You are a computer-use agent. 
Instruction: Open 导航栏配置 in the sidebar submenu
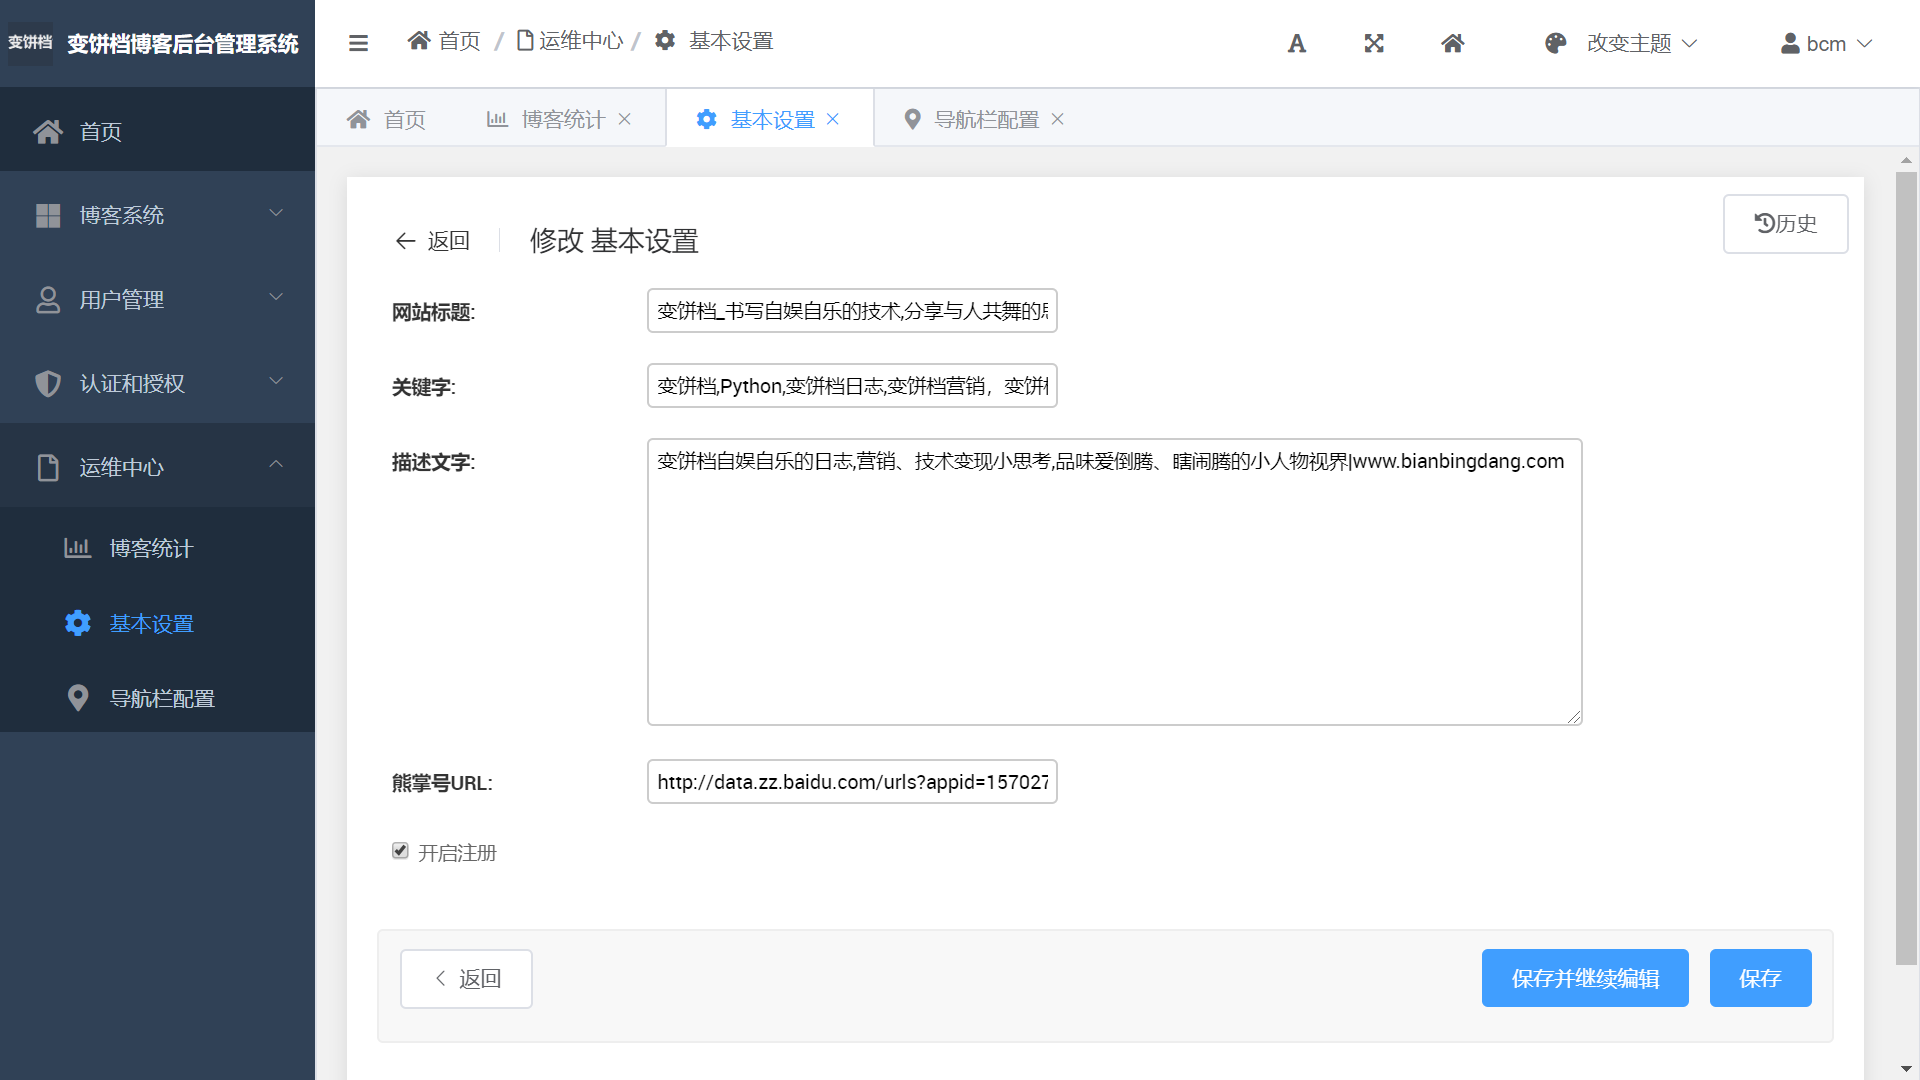click(157, 698)
